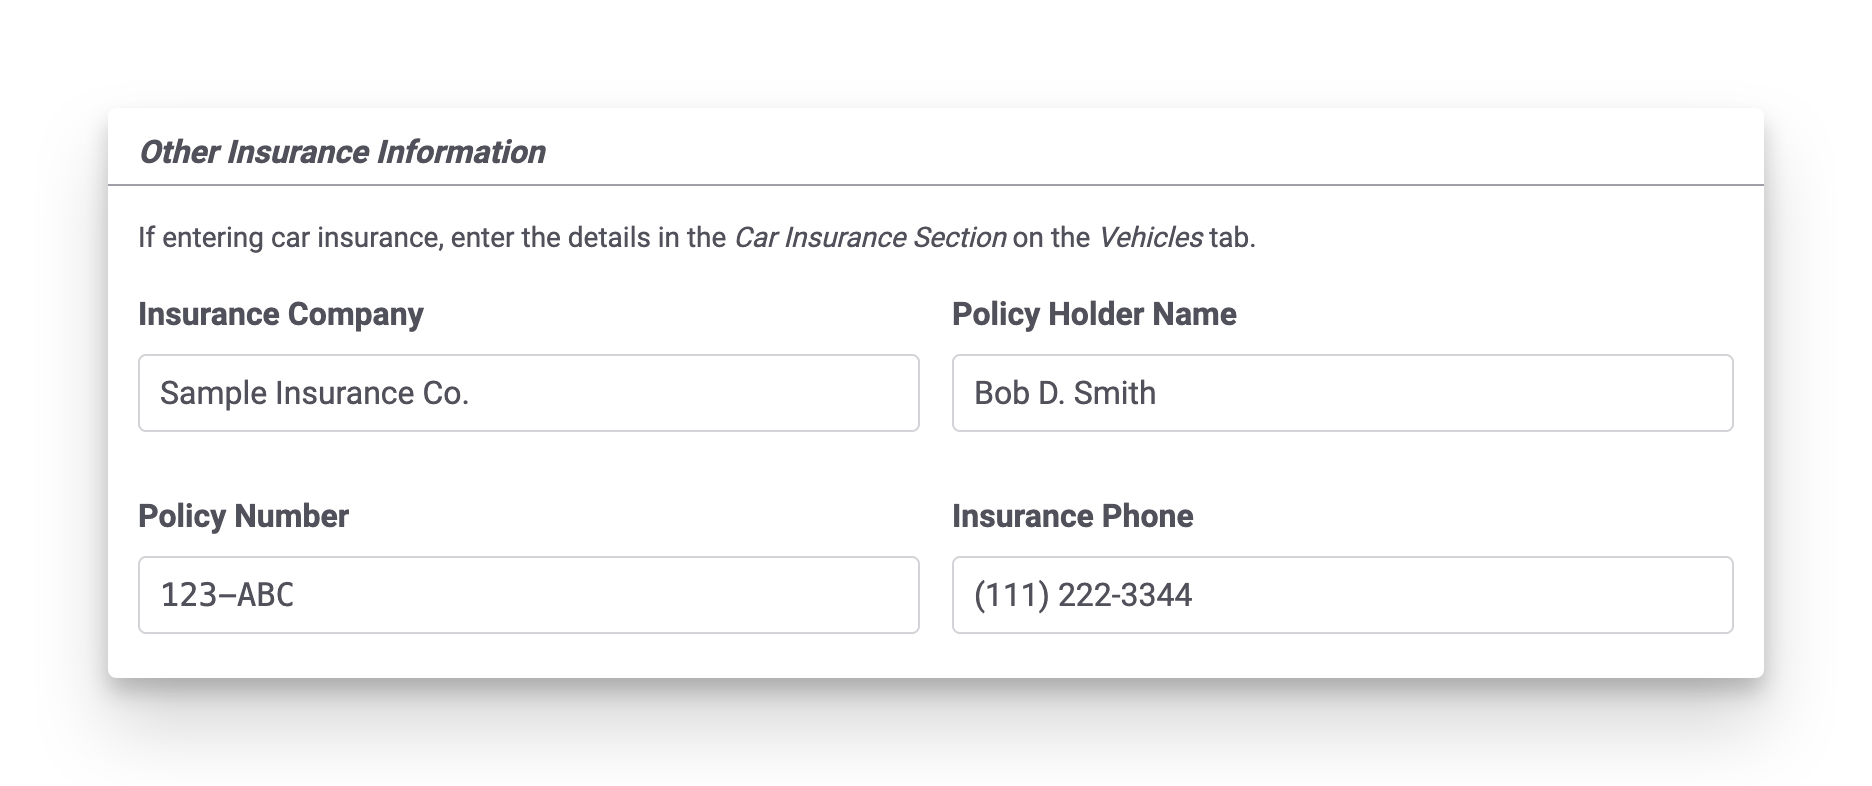
Task: Click the "(111) 222-3344" phone value
Action: click(x=1083, y=595)
